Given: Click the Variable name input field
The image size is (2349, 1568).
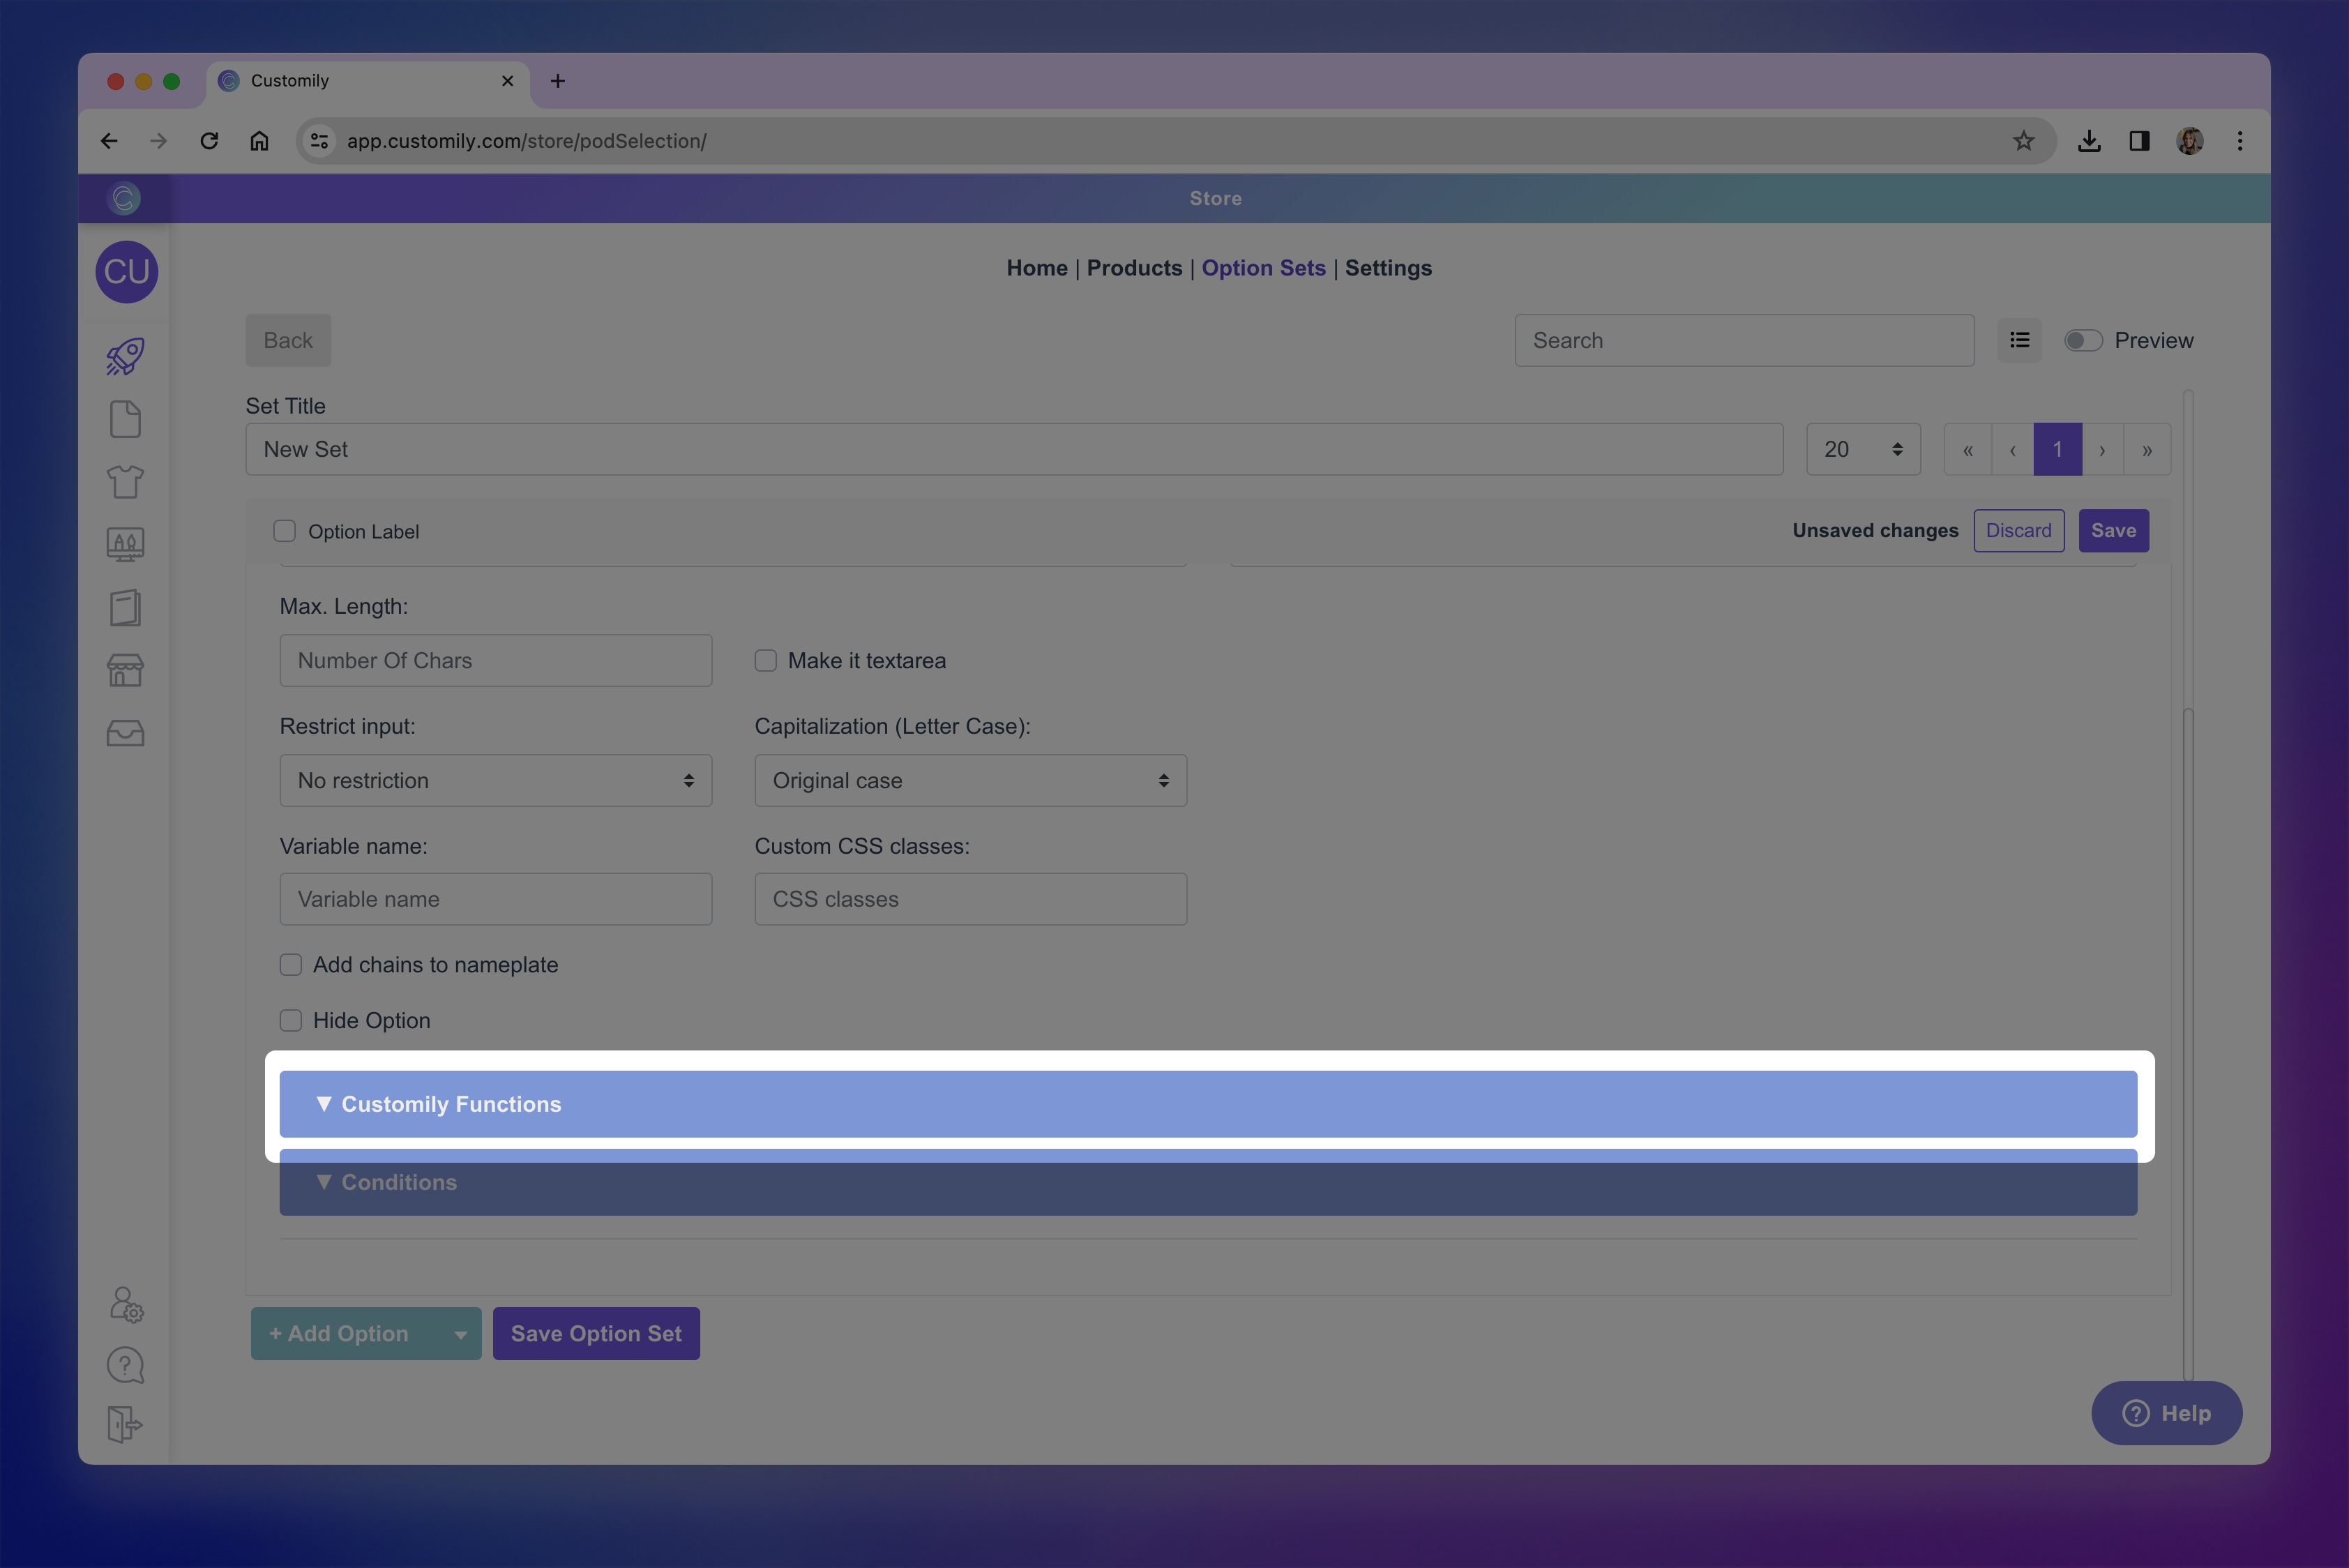Looking at the screenshot, I should (x=495, y=899).
